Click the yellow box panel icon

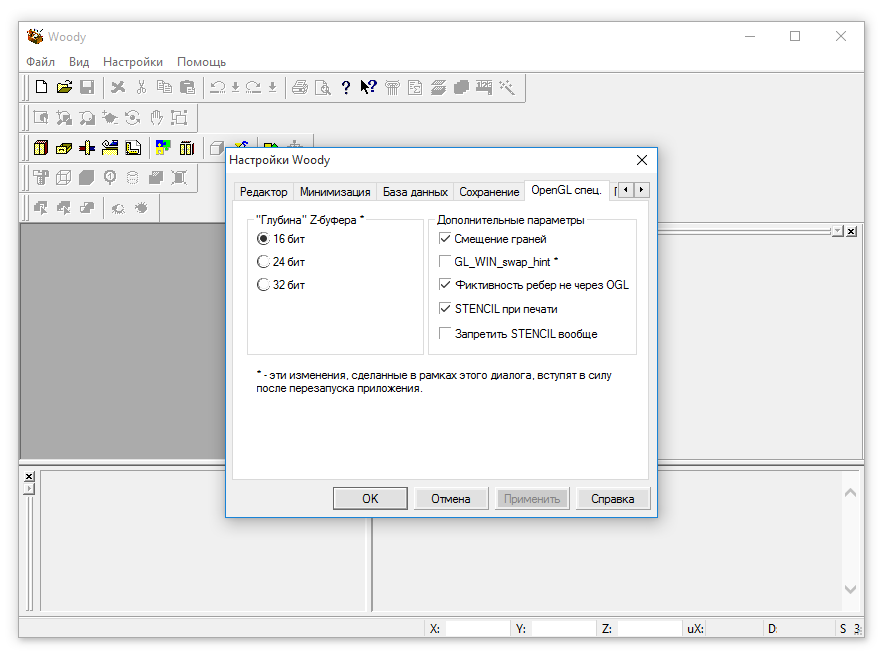pyautogui.click(x=64, y=148)
